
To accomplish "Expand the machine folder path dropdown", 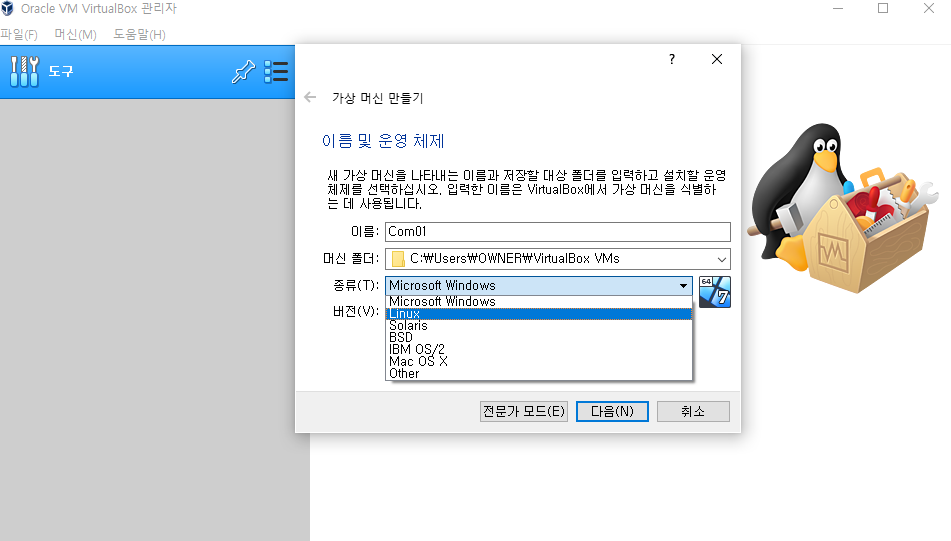I will [x=722, y=259].
